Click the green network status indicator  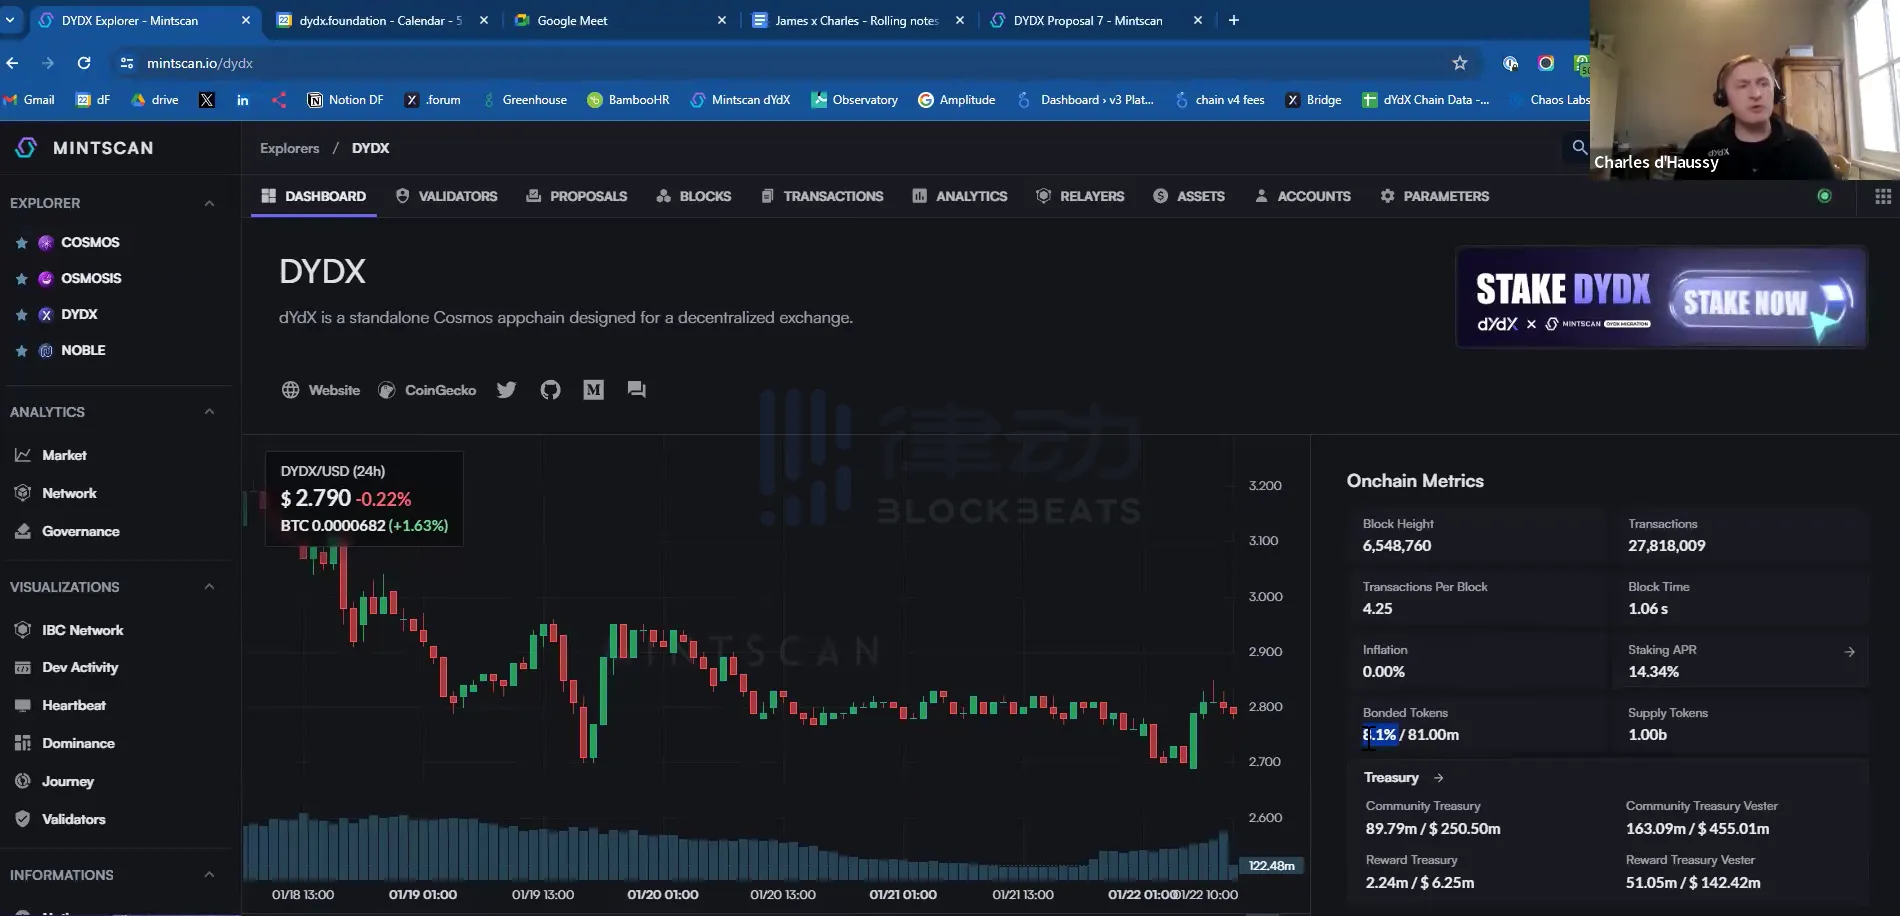point(1824,196)
